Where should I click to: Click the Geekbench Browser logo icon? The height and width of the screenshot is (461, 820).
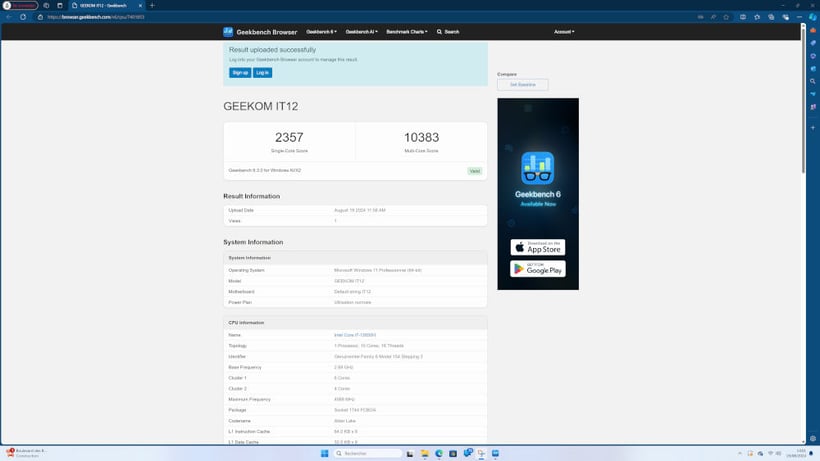tap(228, 32)
